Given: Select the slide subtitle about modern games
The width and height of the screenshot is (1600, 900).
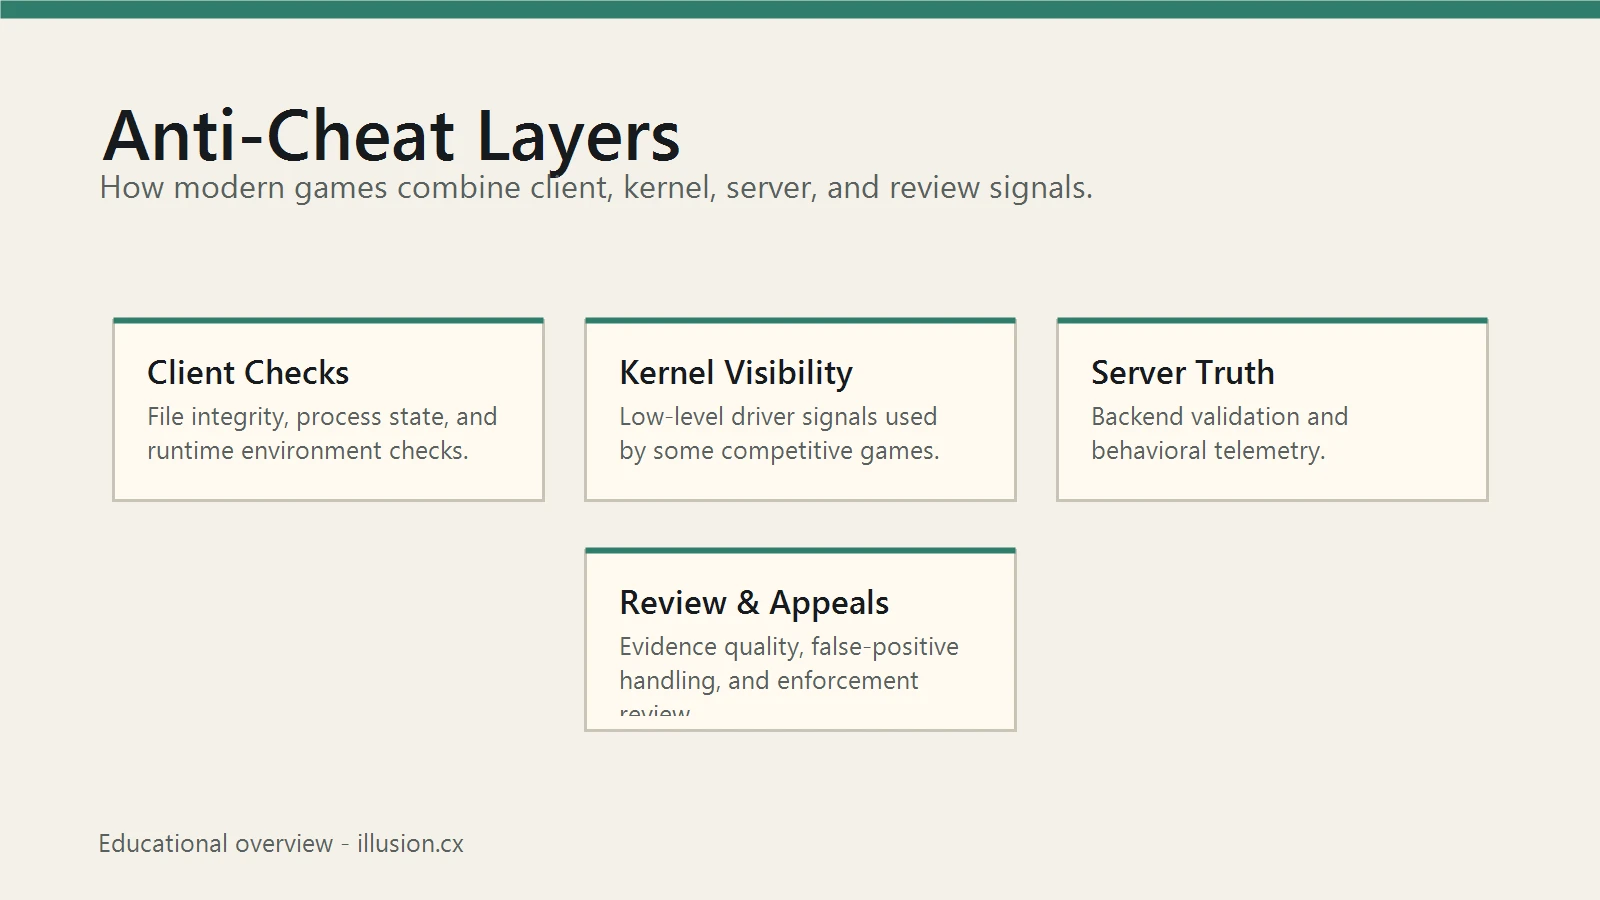Looking at the screenshot, I should 596,188.
